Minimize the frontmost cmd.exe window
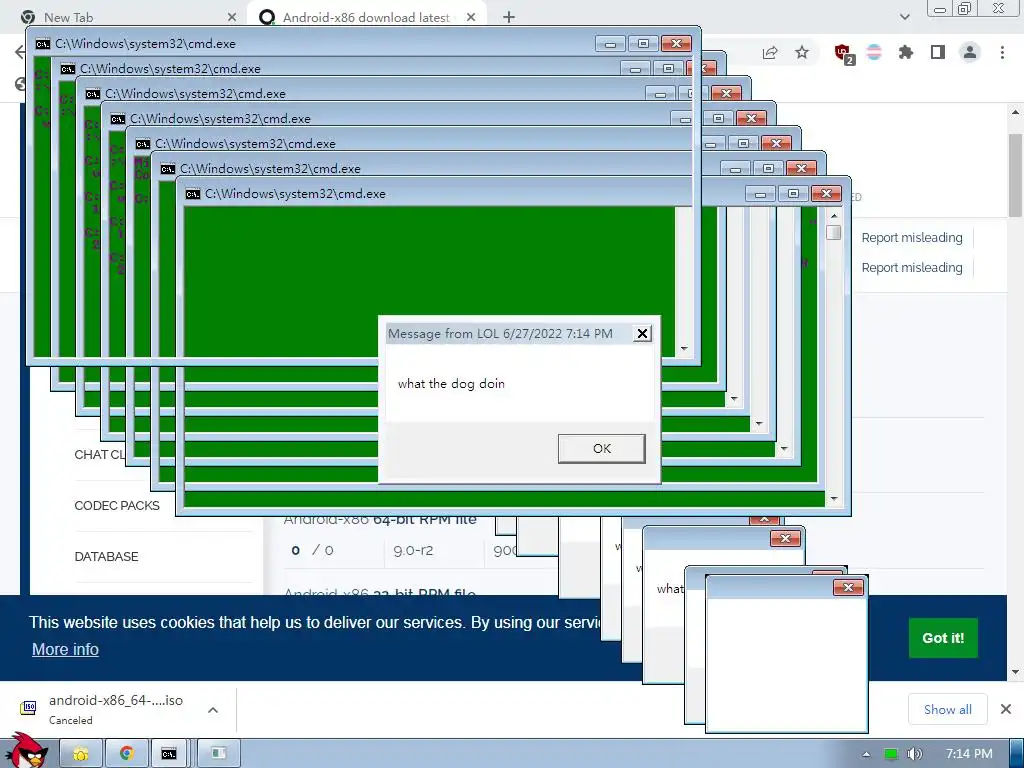The width and height of the screenshot is (1024, 768). tap(760, 194)
